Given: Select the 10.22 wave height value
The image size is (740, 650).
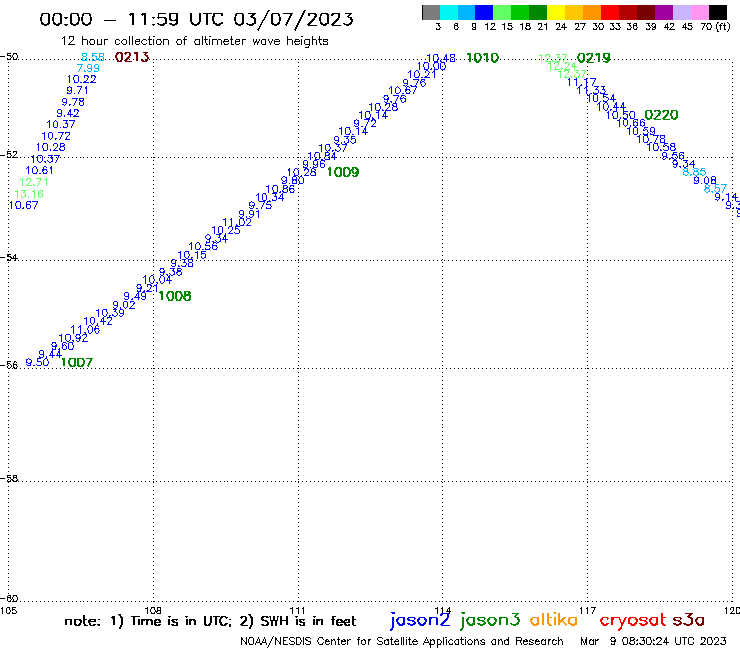Looking at the screenshot, I should tap(82, 79).
